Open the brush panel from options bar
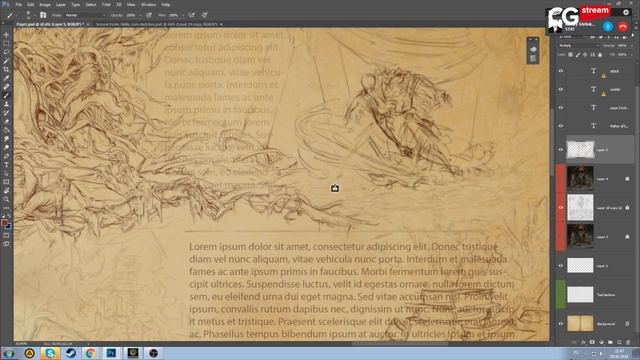 [x=43, y=15]
